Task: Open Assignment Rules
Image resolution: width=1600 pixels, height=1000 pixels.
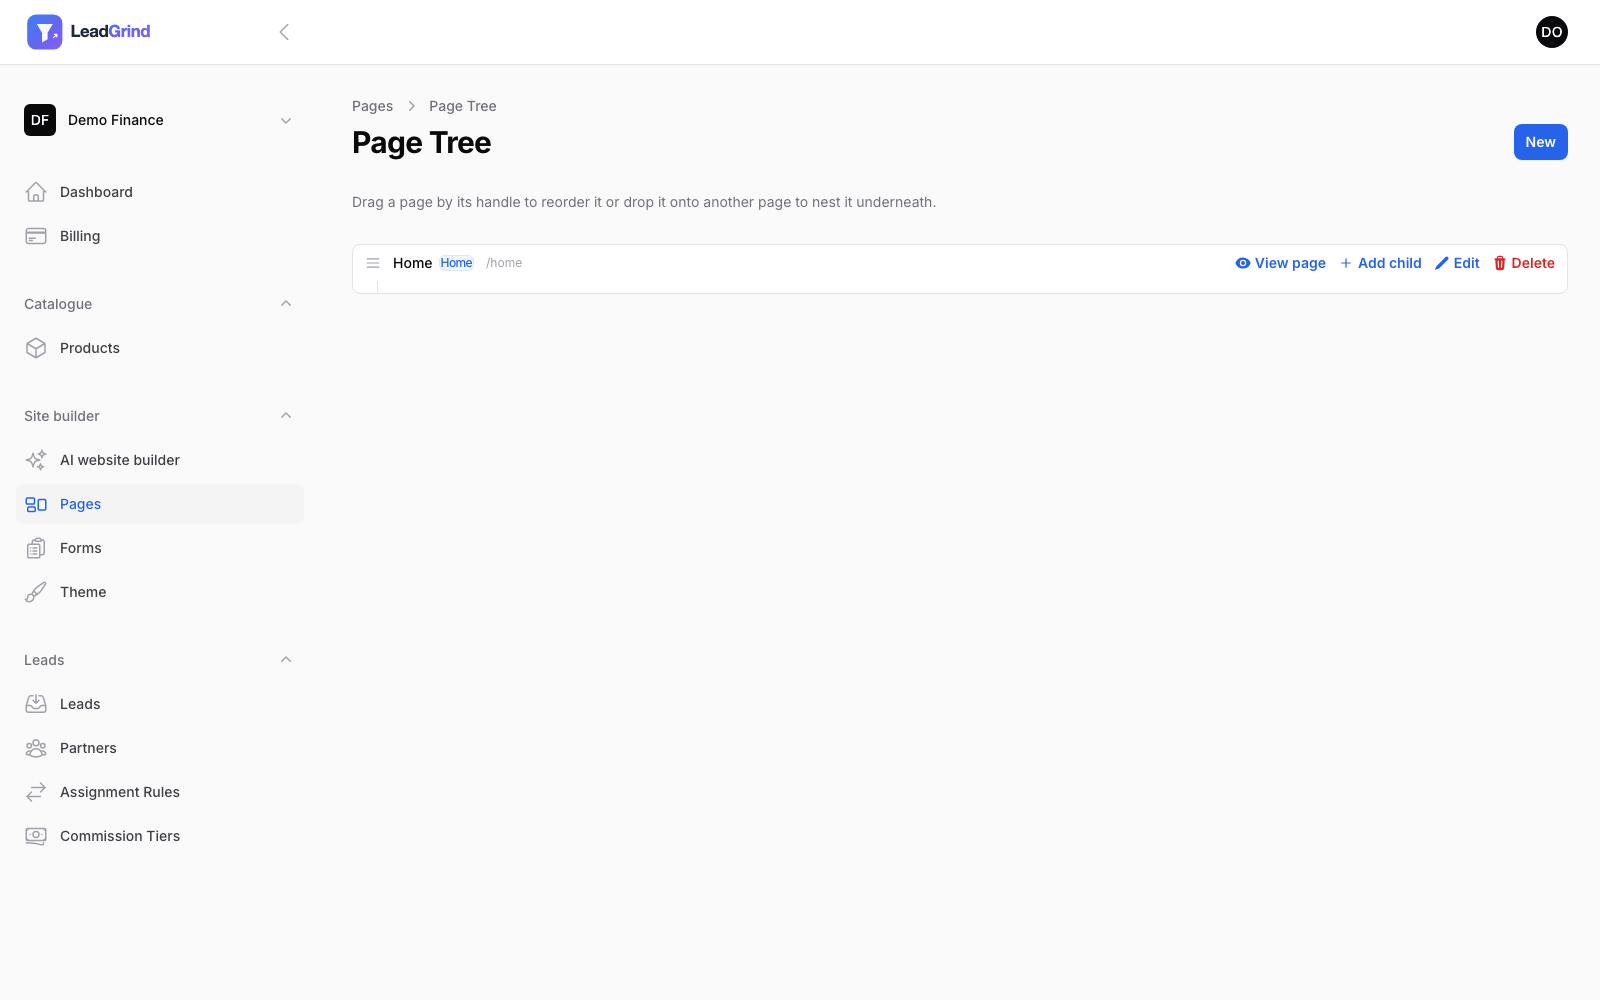Action: [160, 792]
